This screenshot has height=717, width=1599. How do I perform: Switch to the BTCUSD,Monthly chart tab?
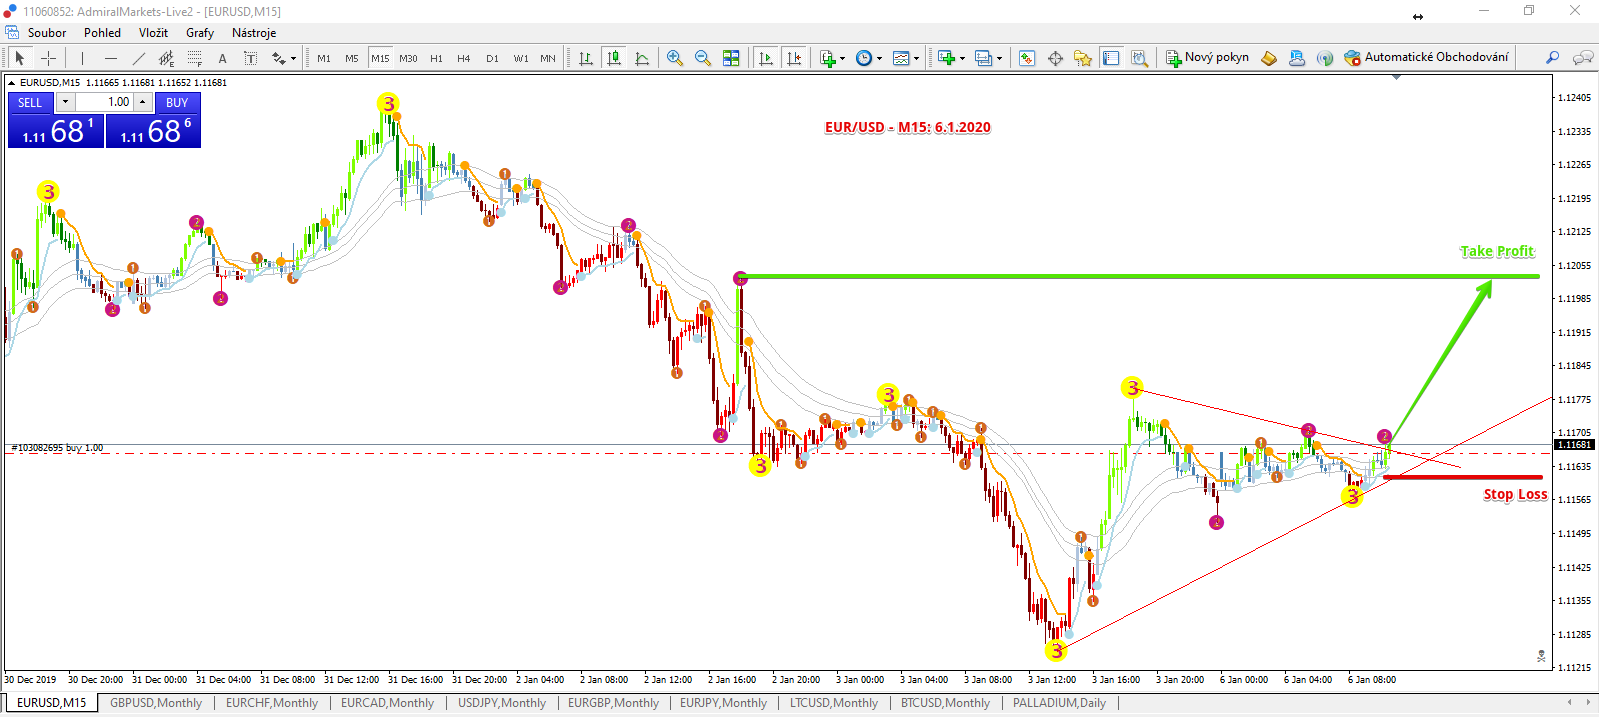tap(945, 703)
